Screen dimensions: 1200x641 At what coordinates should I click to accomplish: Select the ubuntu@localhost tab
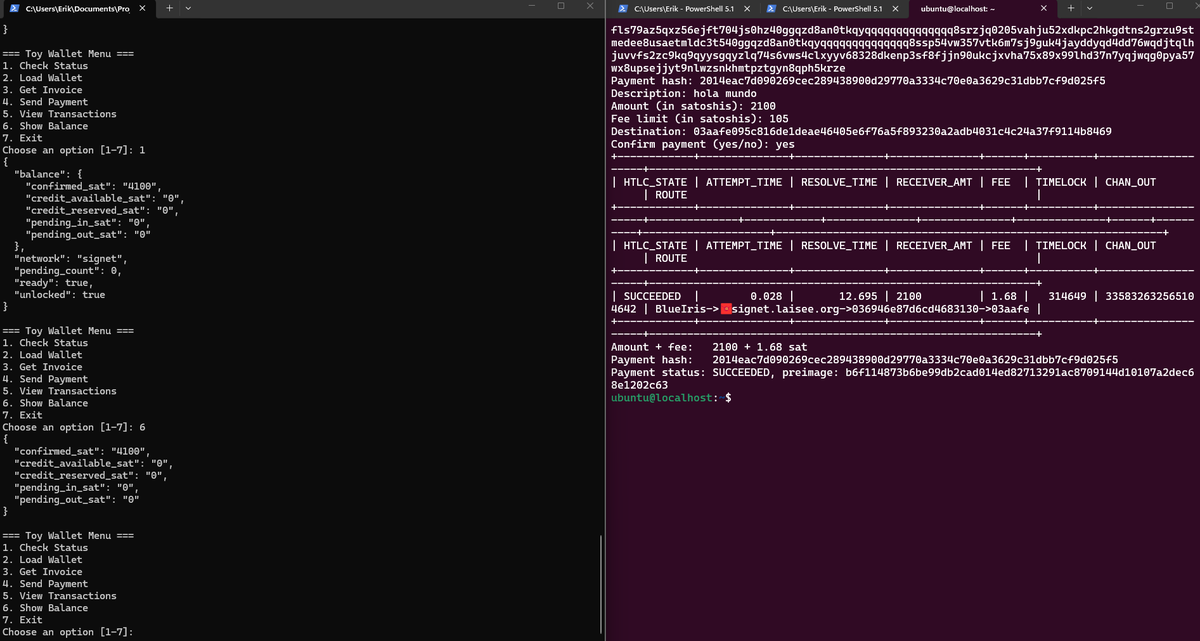[x=957, y=8]
